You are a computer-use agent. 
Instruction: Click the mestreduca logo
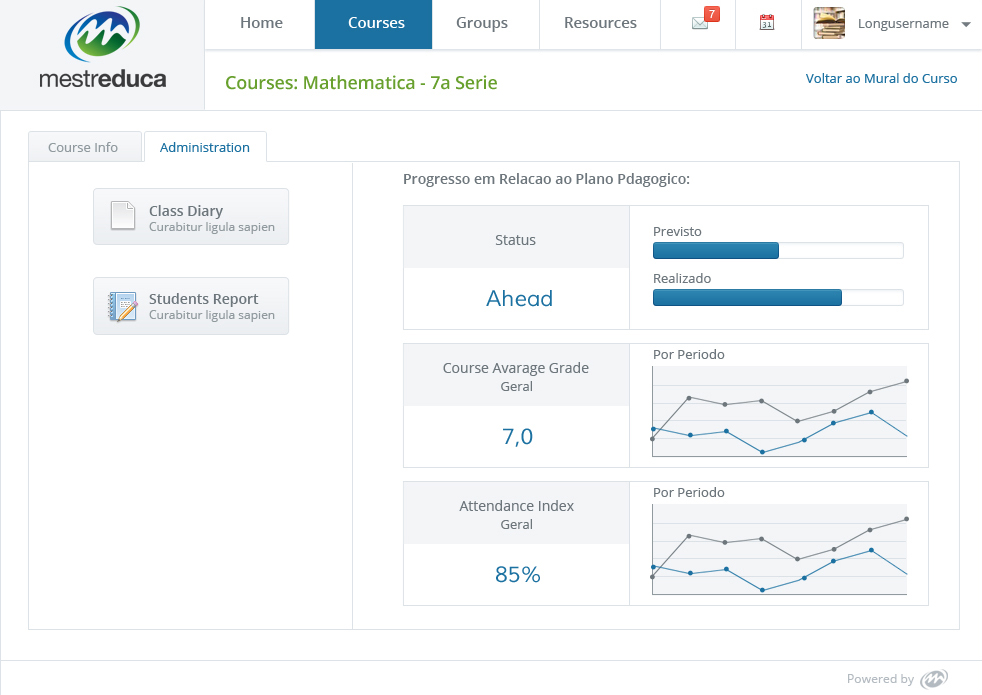click(x=102, y=49)
